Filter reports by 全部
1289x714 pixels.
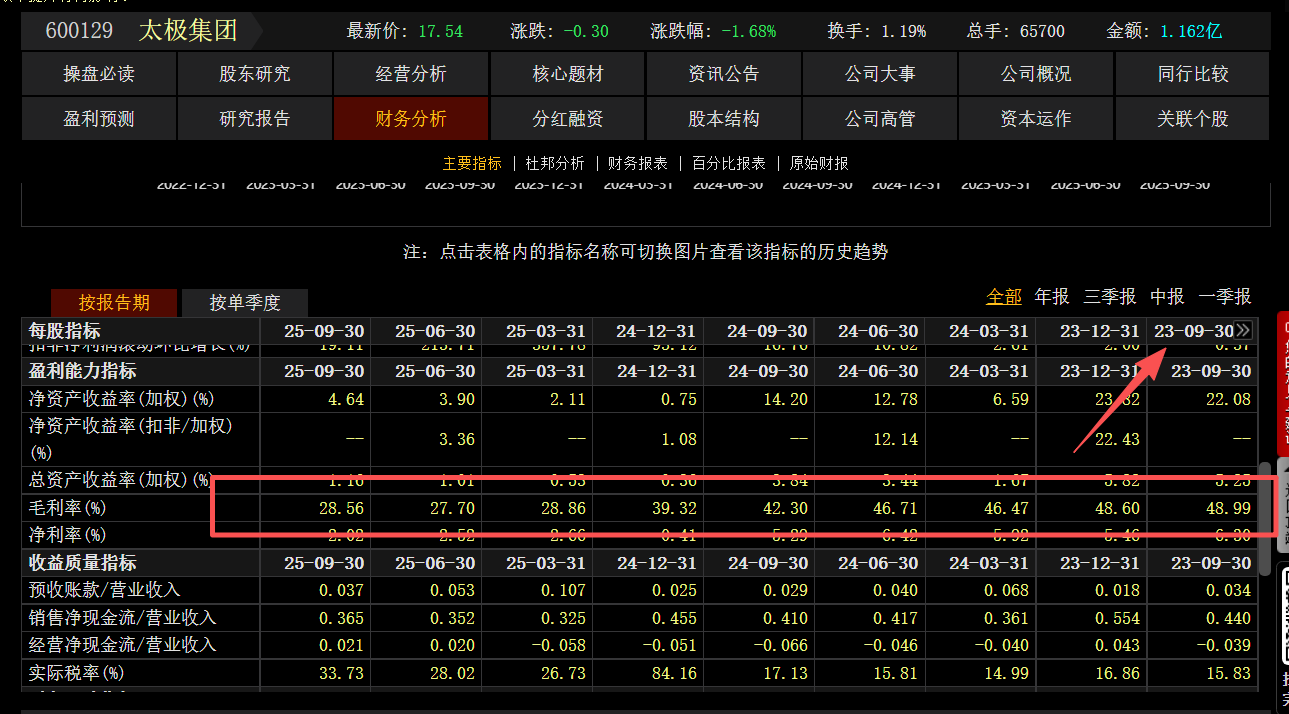click(x=1004, y=297)
